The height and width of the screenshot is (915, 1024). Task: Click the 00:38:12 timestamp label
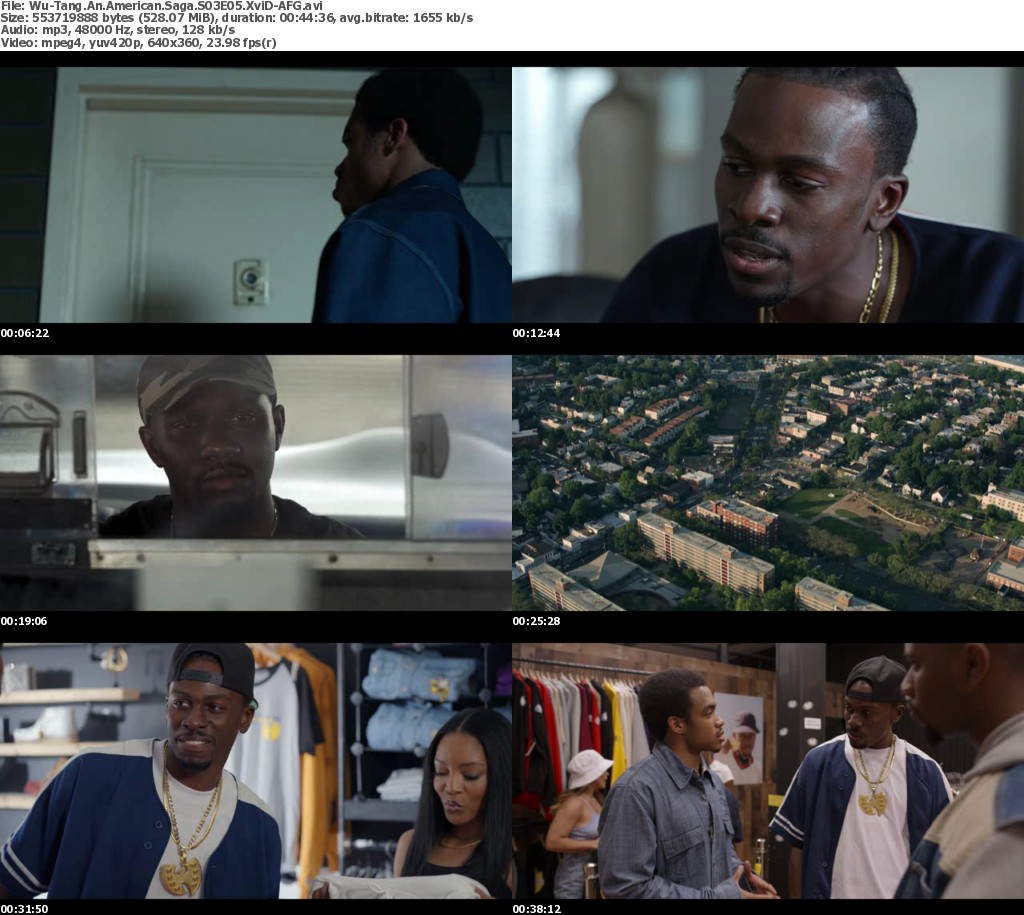(x=537, y=909)
